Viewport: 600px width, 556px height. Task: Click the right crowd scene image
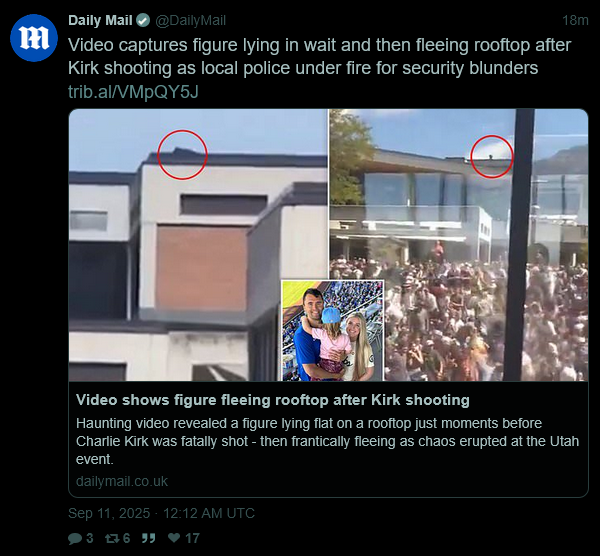[458, 245]
